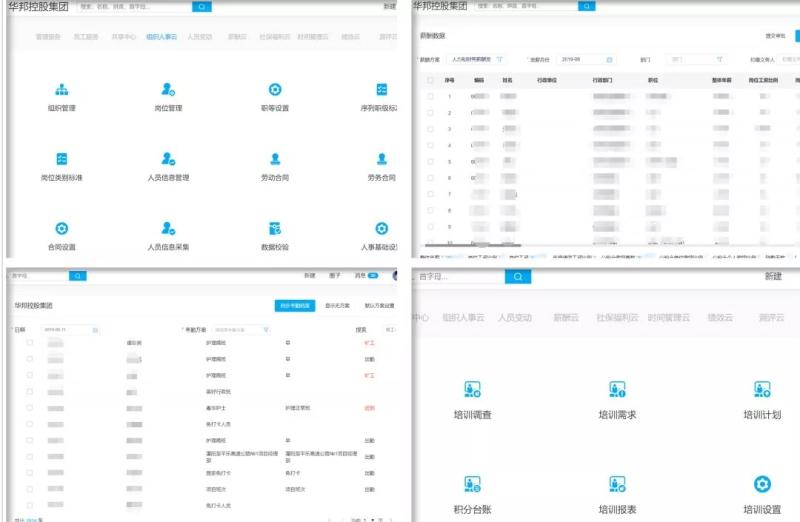
Task: Open the 岗位管理 module icon
Action: point(168,90)
